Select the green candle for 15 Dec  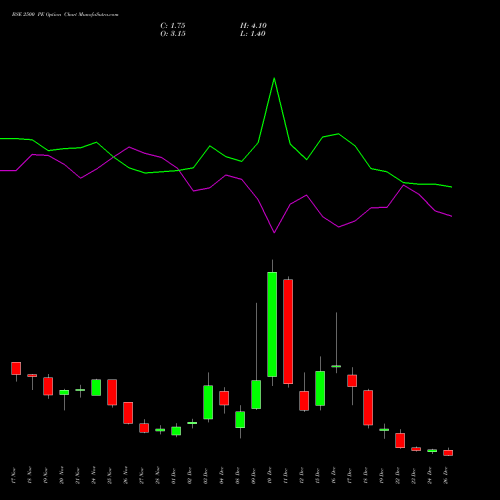point(320,388)
